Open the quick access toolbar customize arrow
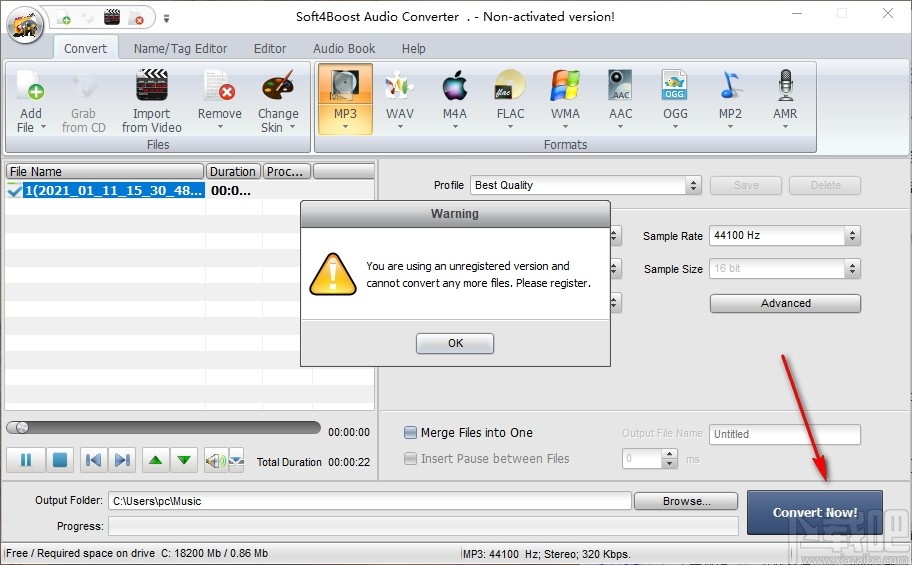 (x=166, y=19)
